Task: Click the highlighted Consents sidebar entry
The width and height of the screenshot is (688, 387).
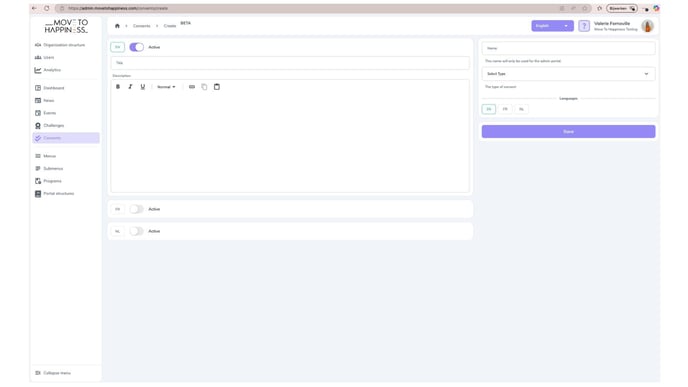Action: [66, 138]
